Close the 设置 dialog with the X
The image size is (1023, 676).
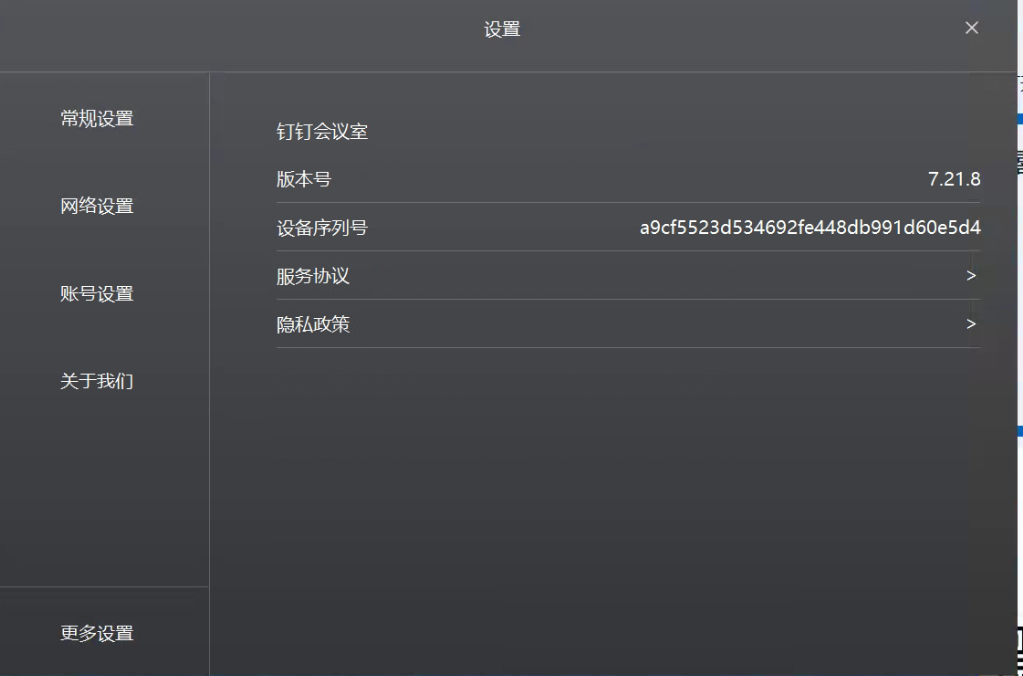(971, 27)
